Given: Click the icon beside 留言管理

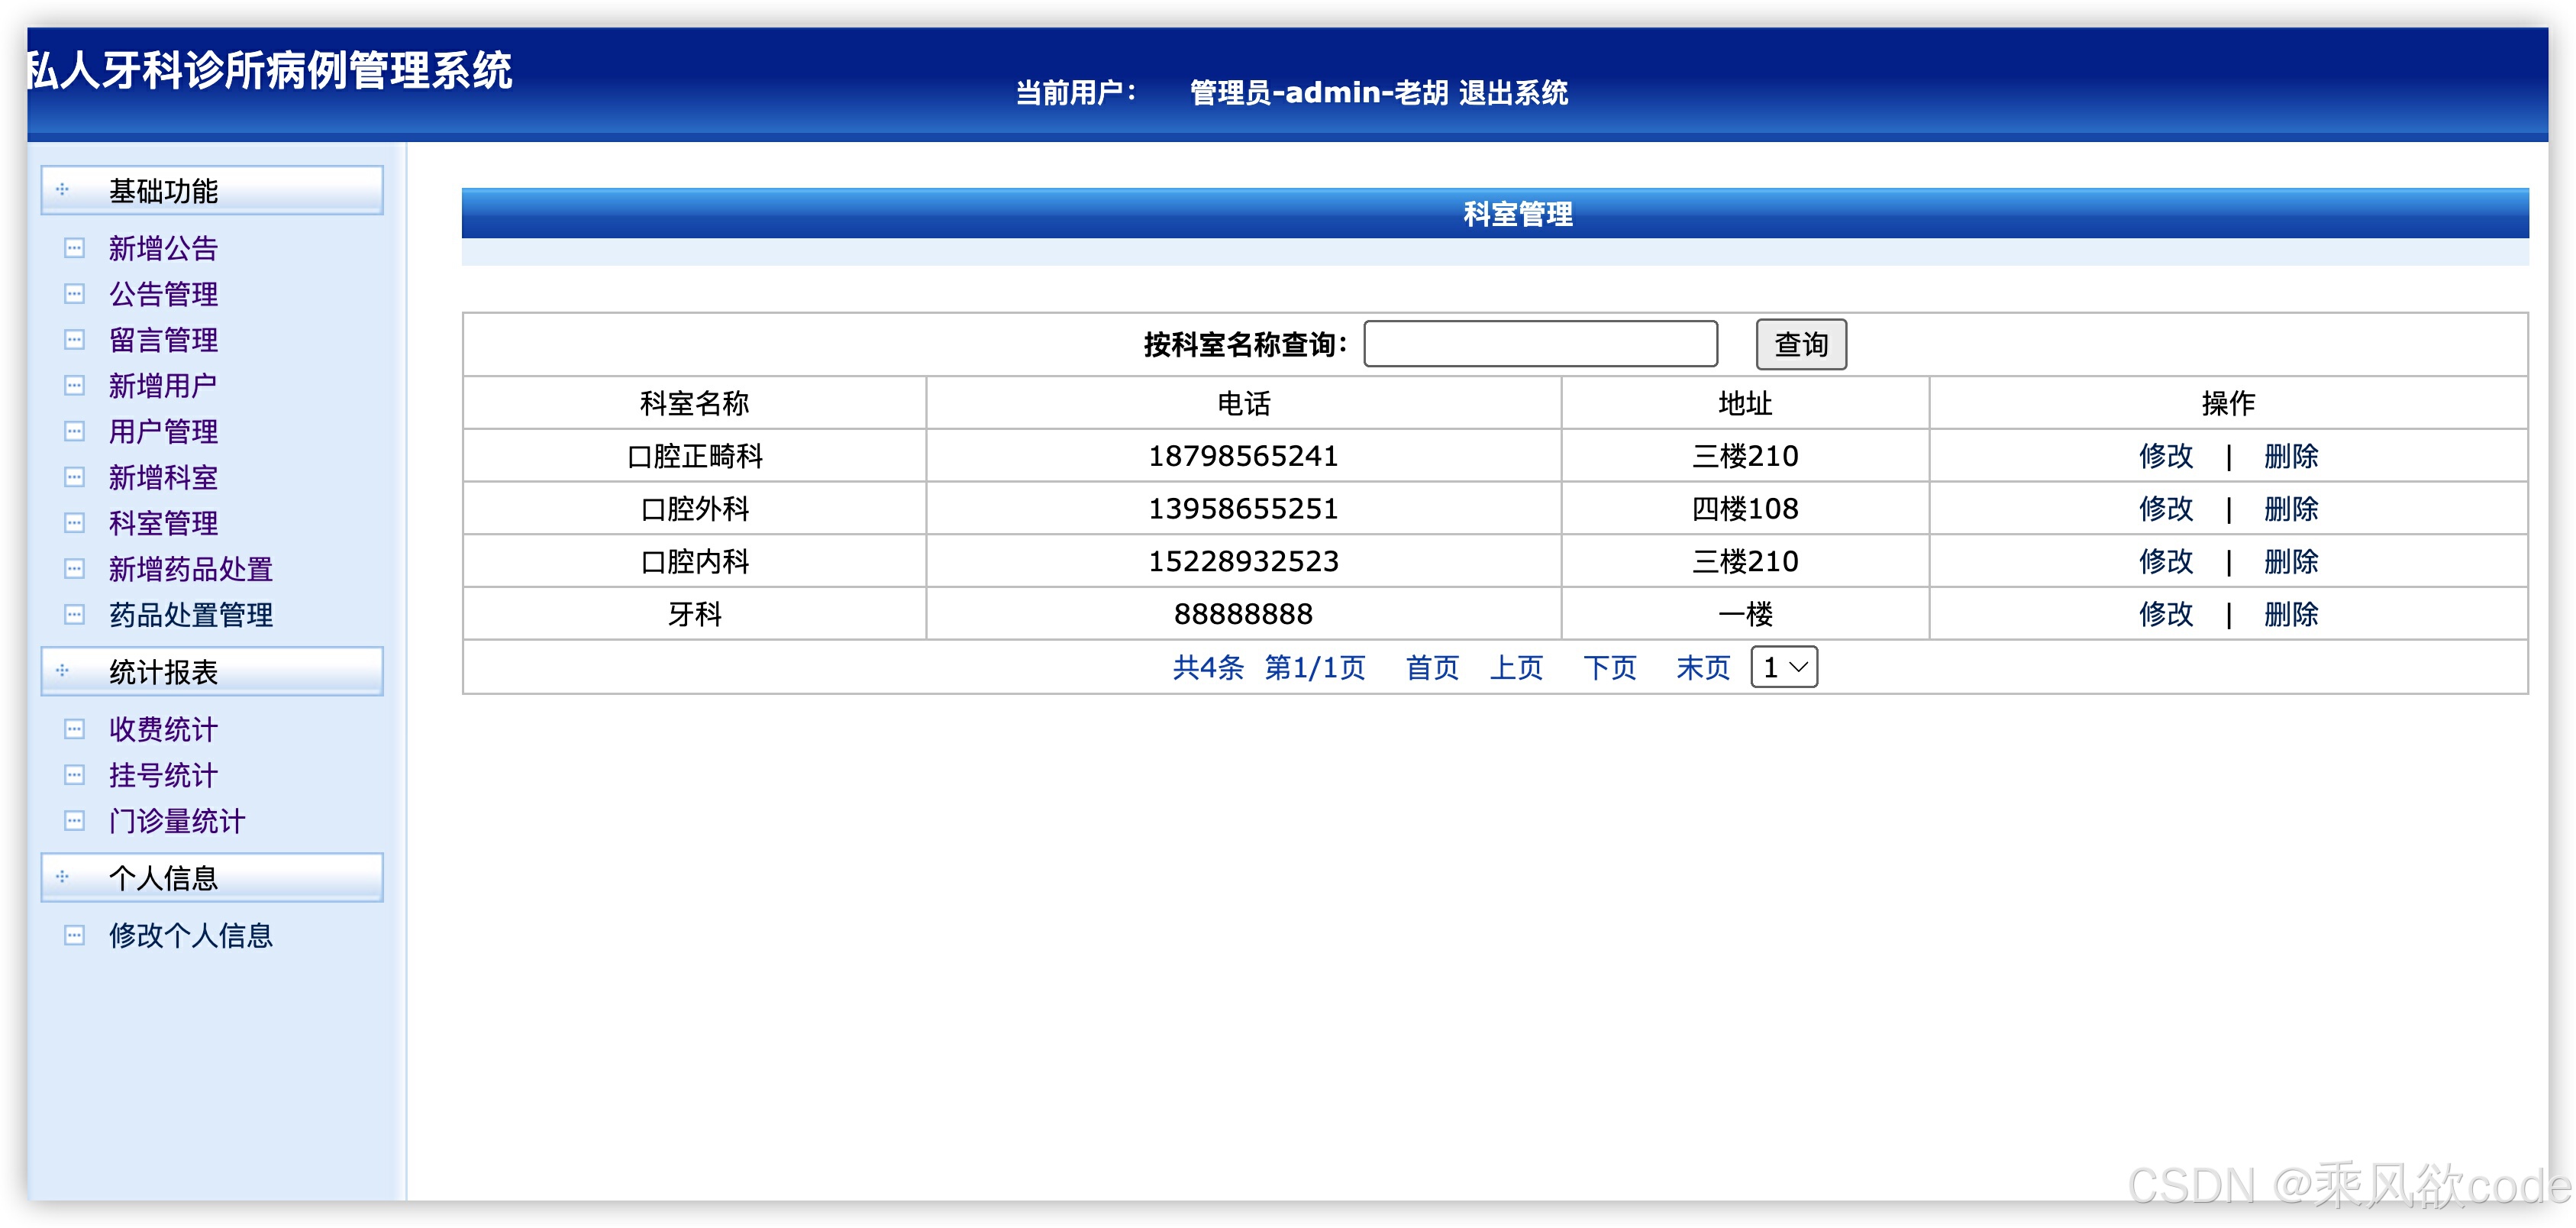Looking at the screenshot, I should 74,340.
